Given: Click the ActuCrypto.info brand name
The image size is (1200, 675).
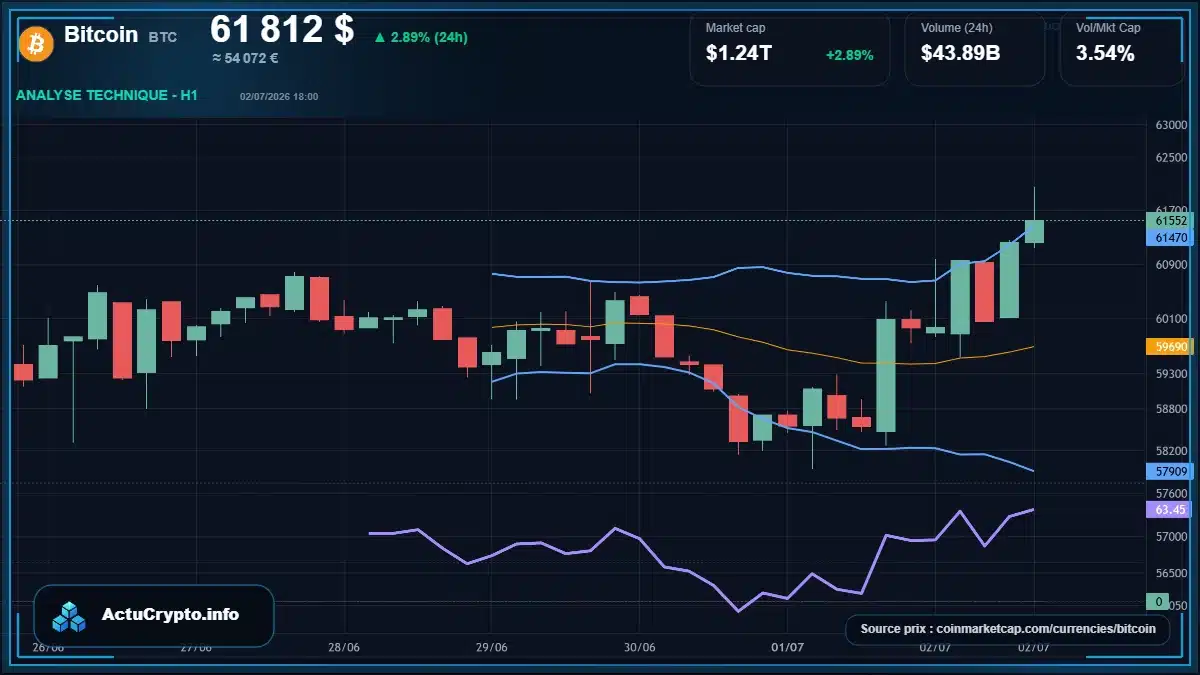Looking at the screenshot, I should (x=171, y=615).
